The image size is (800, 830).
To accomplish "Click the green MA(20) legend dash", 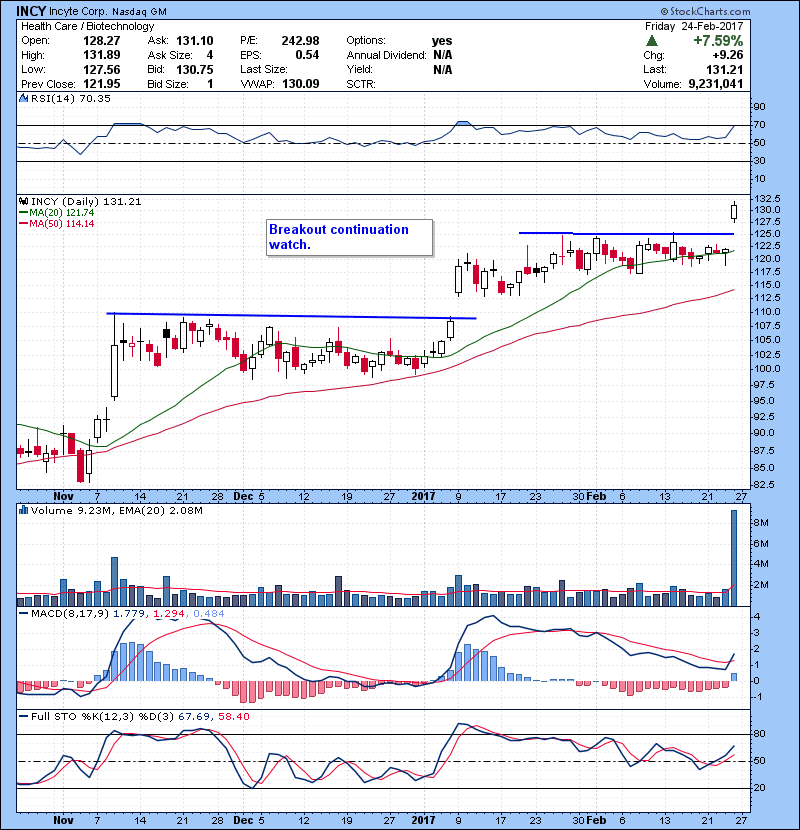I will point(23,212).
